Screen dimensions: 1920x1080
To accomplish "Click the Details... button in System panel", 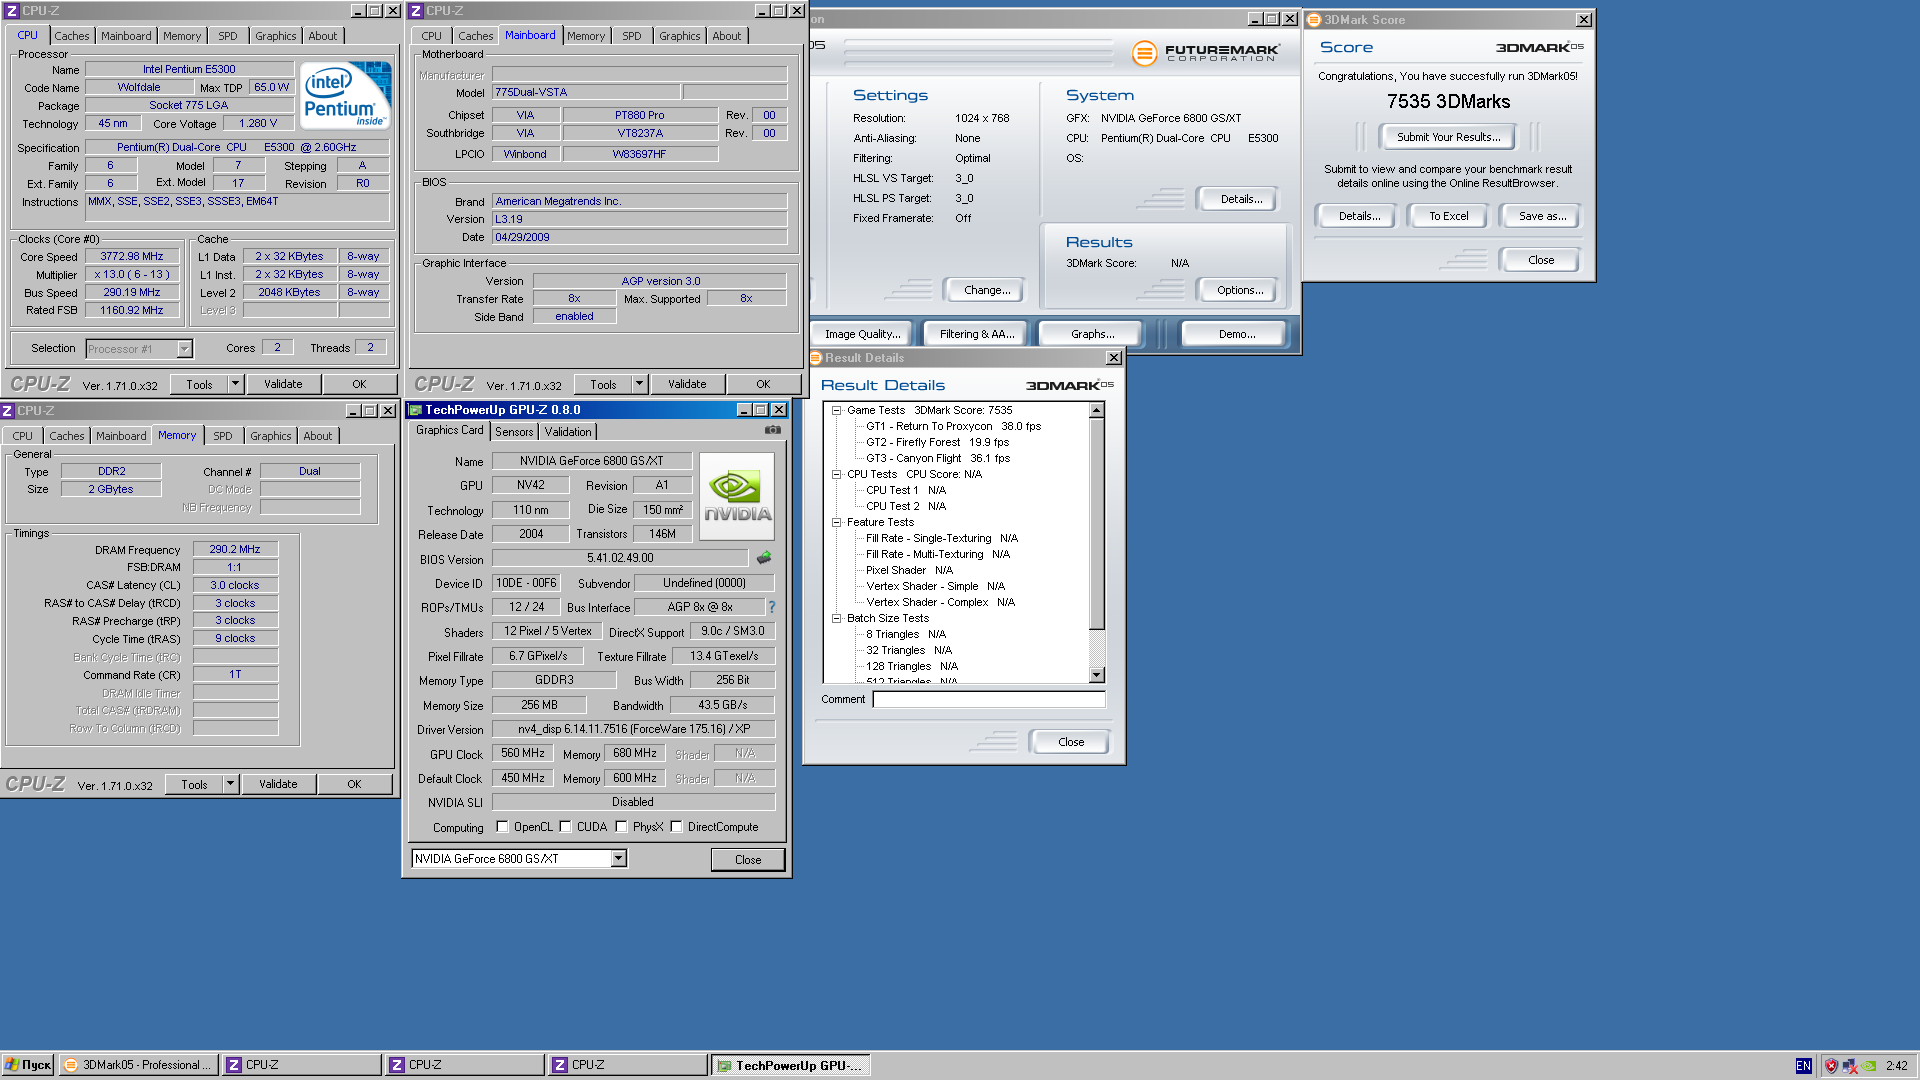I will (x=1240, y=199).
